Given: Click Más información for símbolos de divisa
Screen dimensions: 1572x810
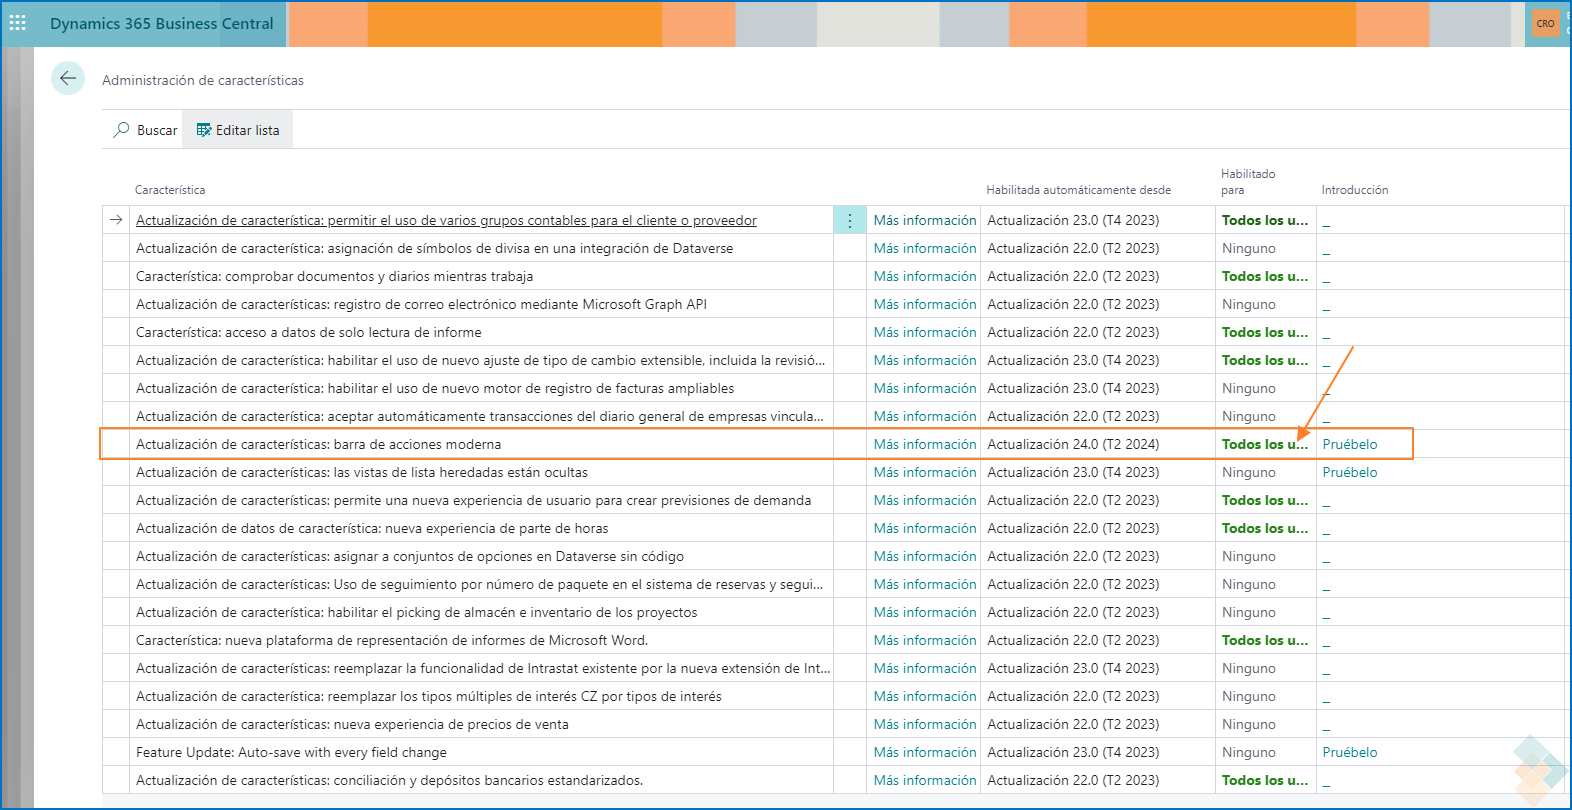Looking at the screenshot, I should coord(925,248).
